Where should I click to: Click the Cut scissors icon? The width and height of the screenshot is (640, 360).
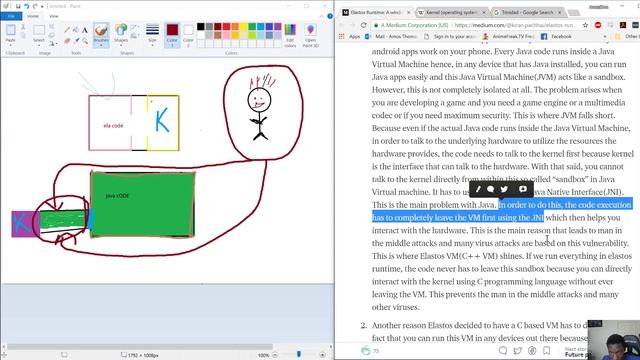coord(23,27)
